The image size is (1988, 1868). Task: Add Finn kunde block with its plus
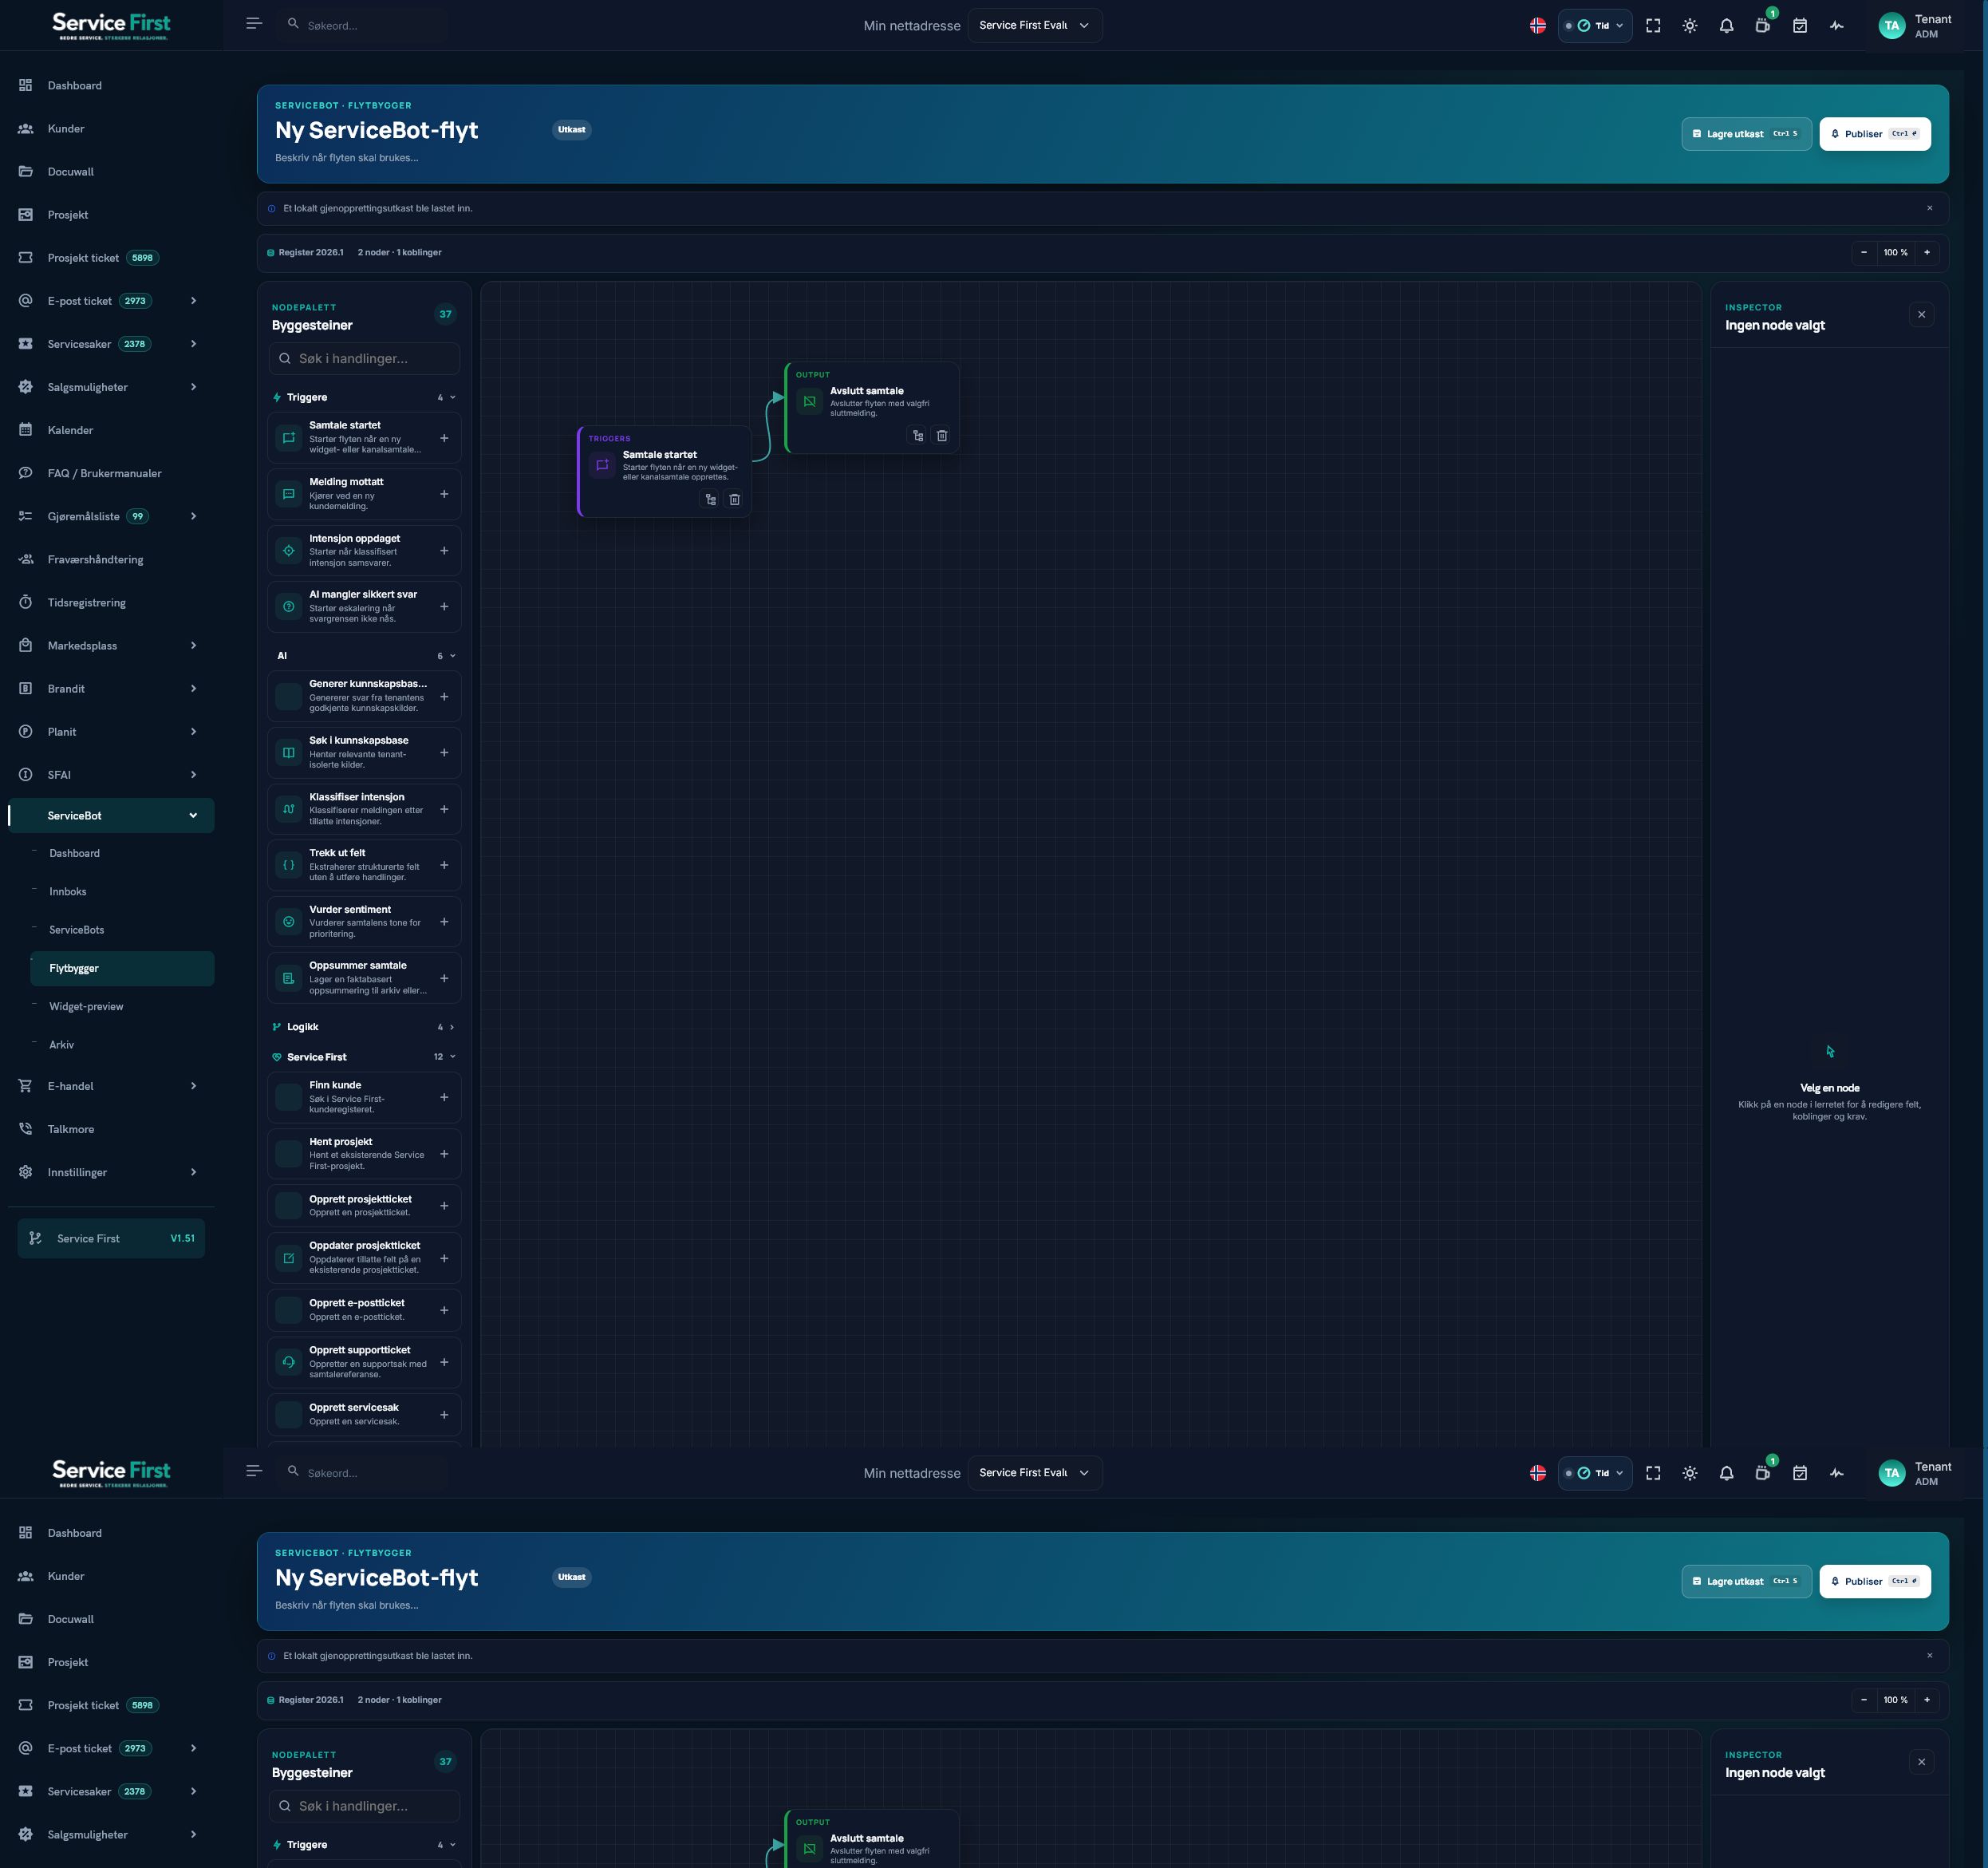[444, 1097]
